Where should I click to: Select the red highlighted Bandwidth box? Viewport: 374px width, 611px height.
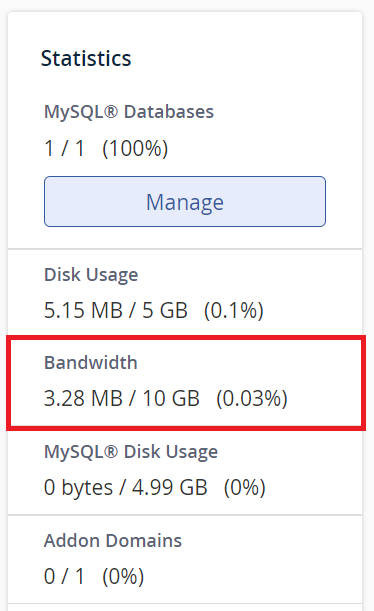186,383
